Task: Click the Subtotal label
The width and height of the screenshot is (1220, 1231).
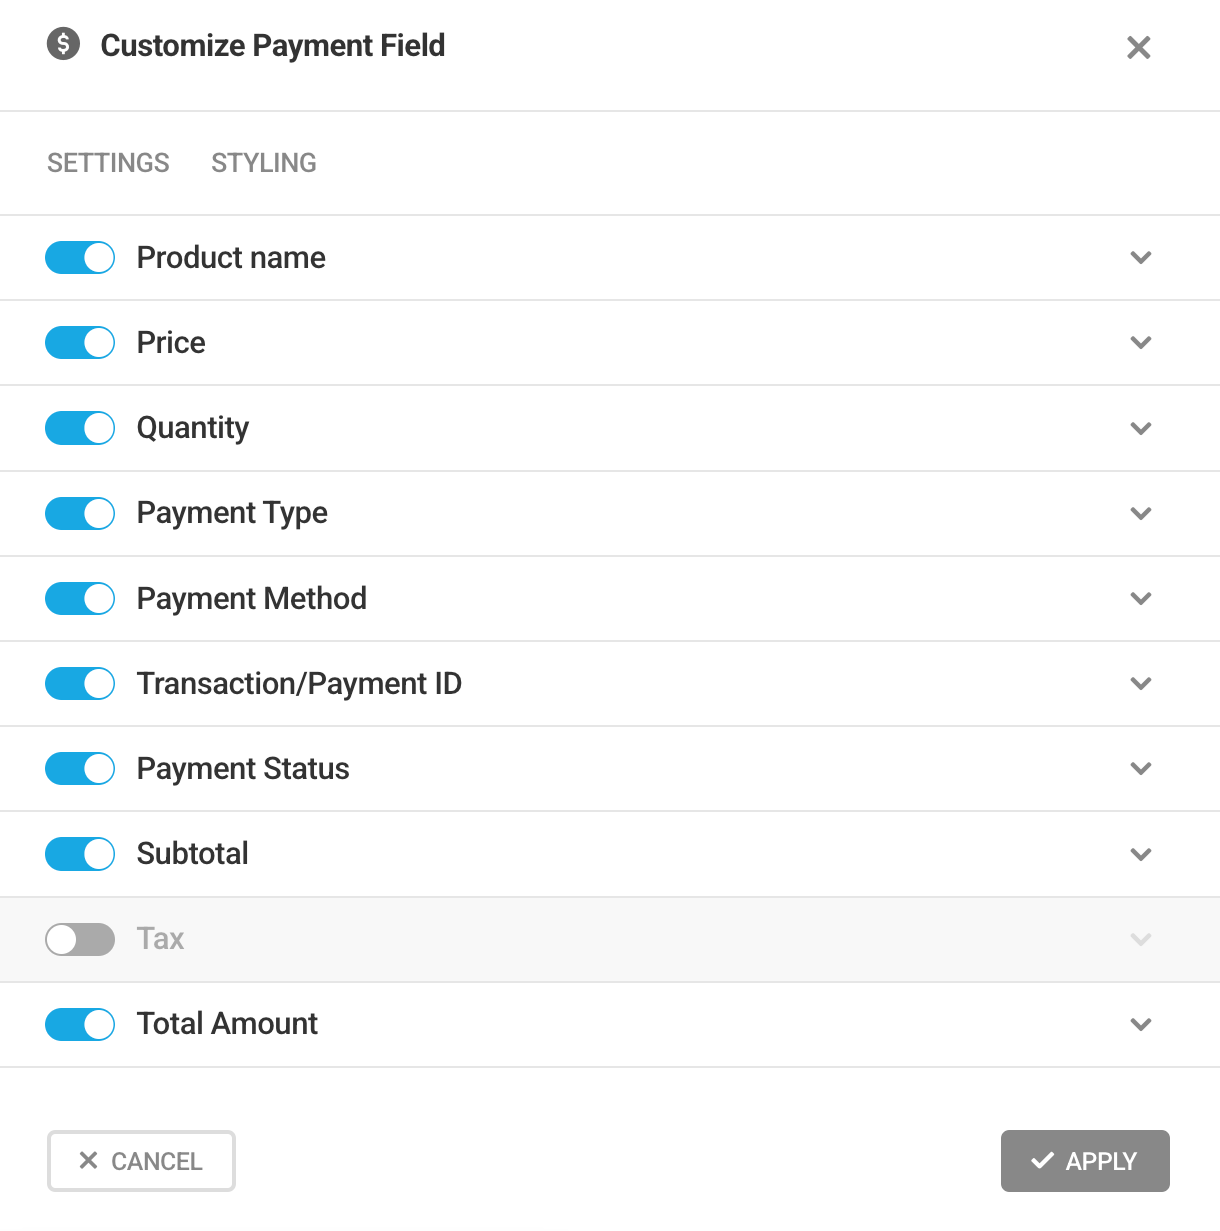Action: coord(192,854)
